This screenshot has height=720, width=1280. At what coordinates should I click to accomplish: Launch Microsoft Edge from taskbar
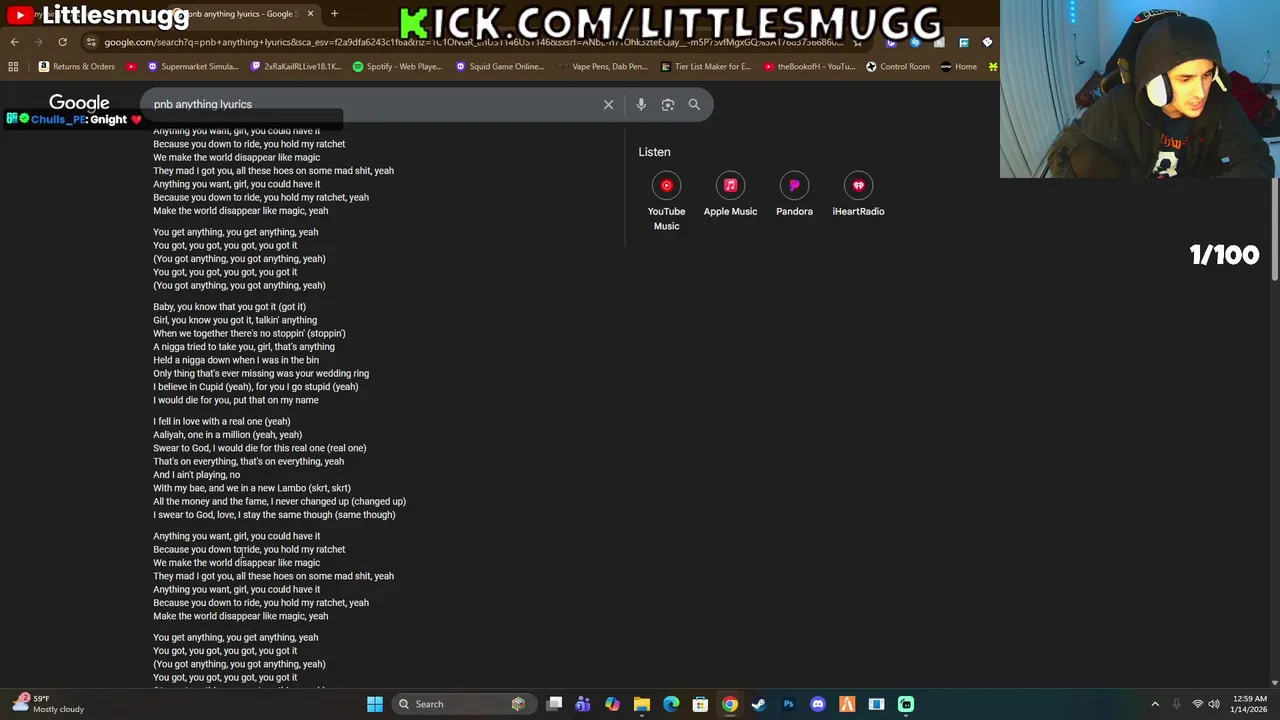(x=671, y=704)
